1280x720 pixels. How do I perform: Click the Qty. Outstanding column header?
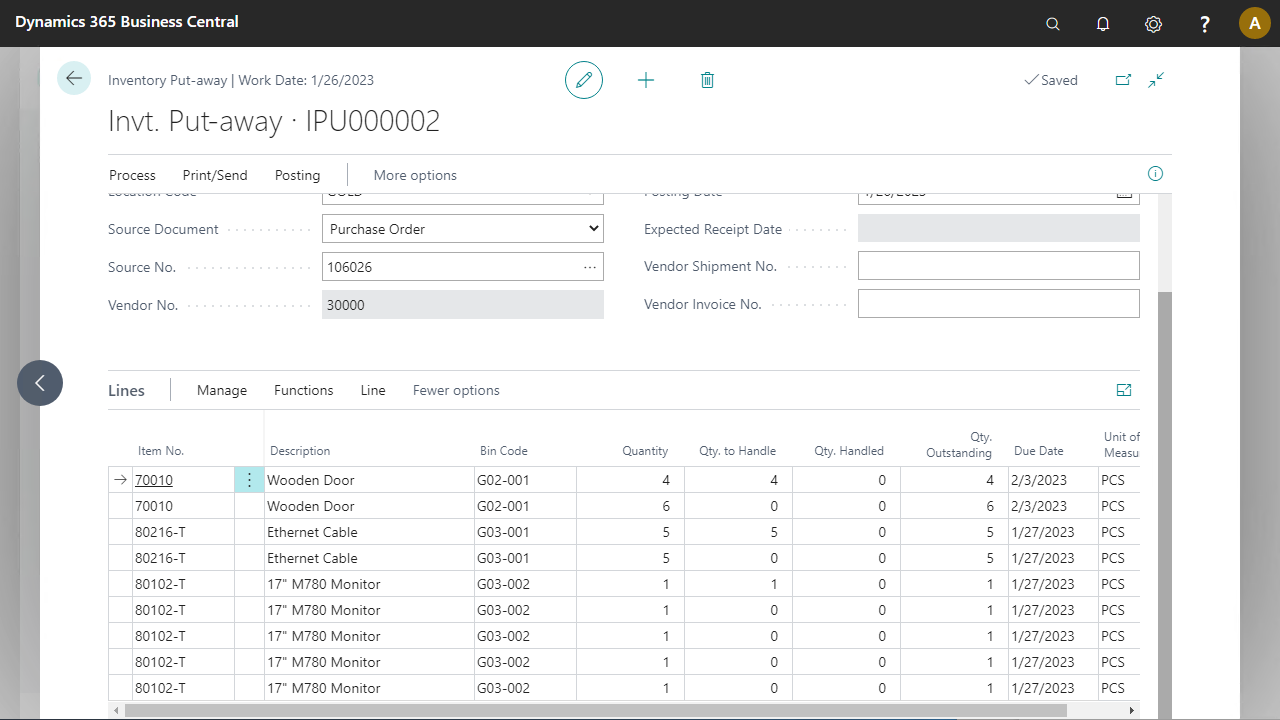pyautogui.click(x=959, y=445)
